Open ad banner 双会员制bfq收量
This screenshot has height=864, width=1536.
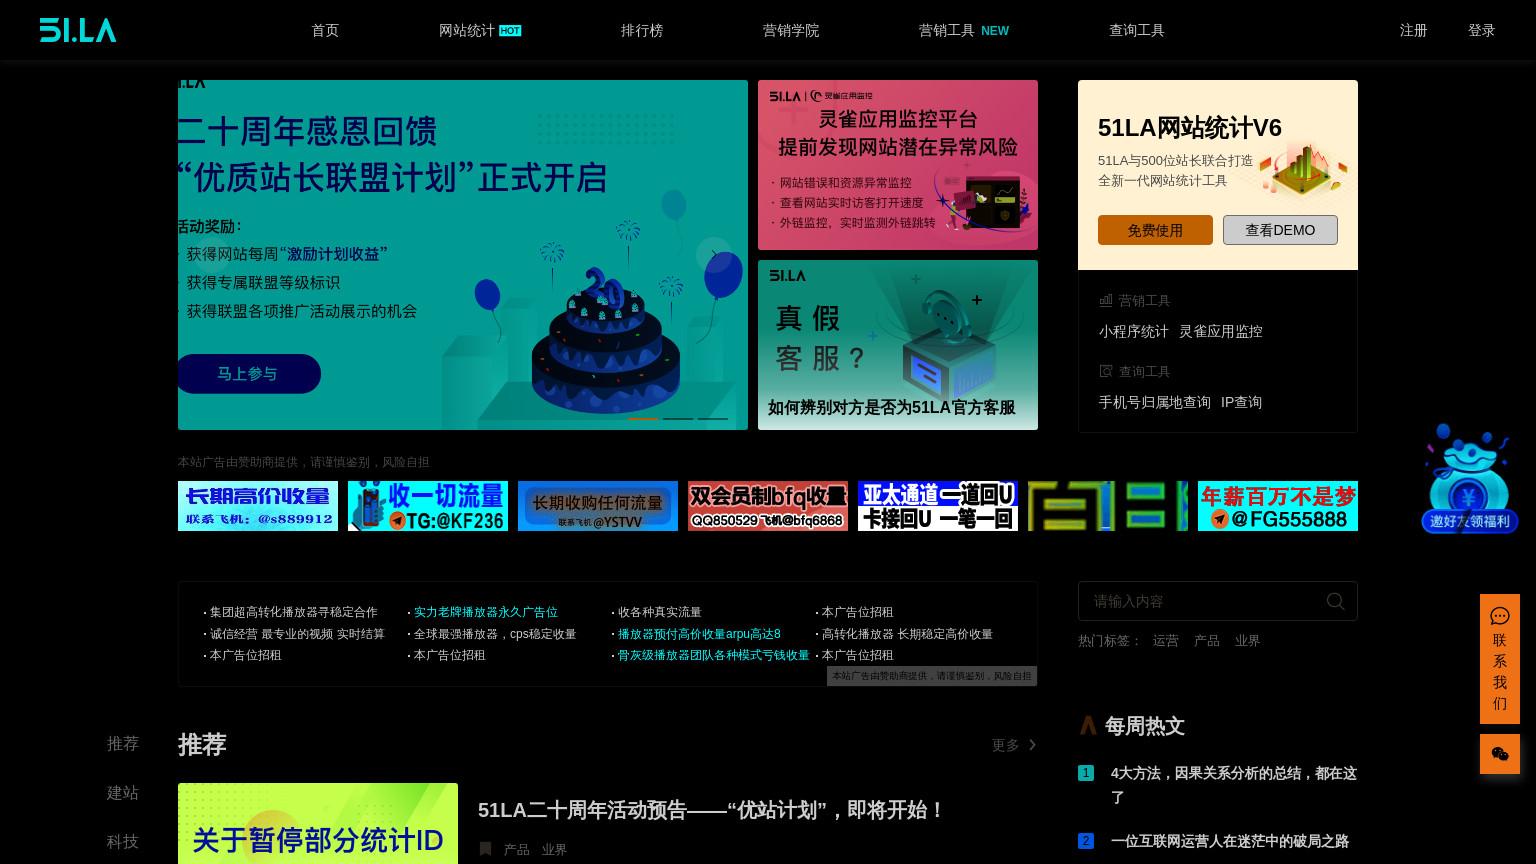pos(768,506)
